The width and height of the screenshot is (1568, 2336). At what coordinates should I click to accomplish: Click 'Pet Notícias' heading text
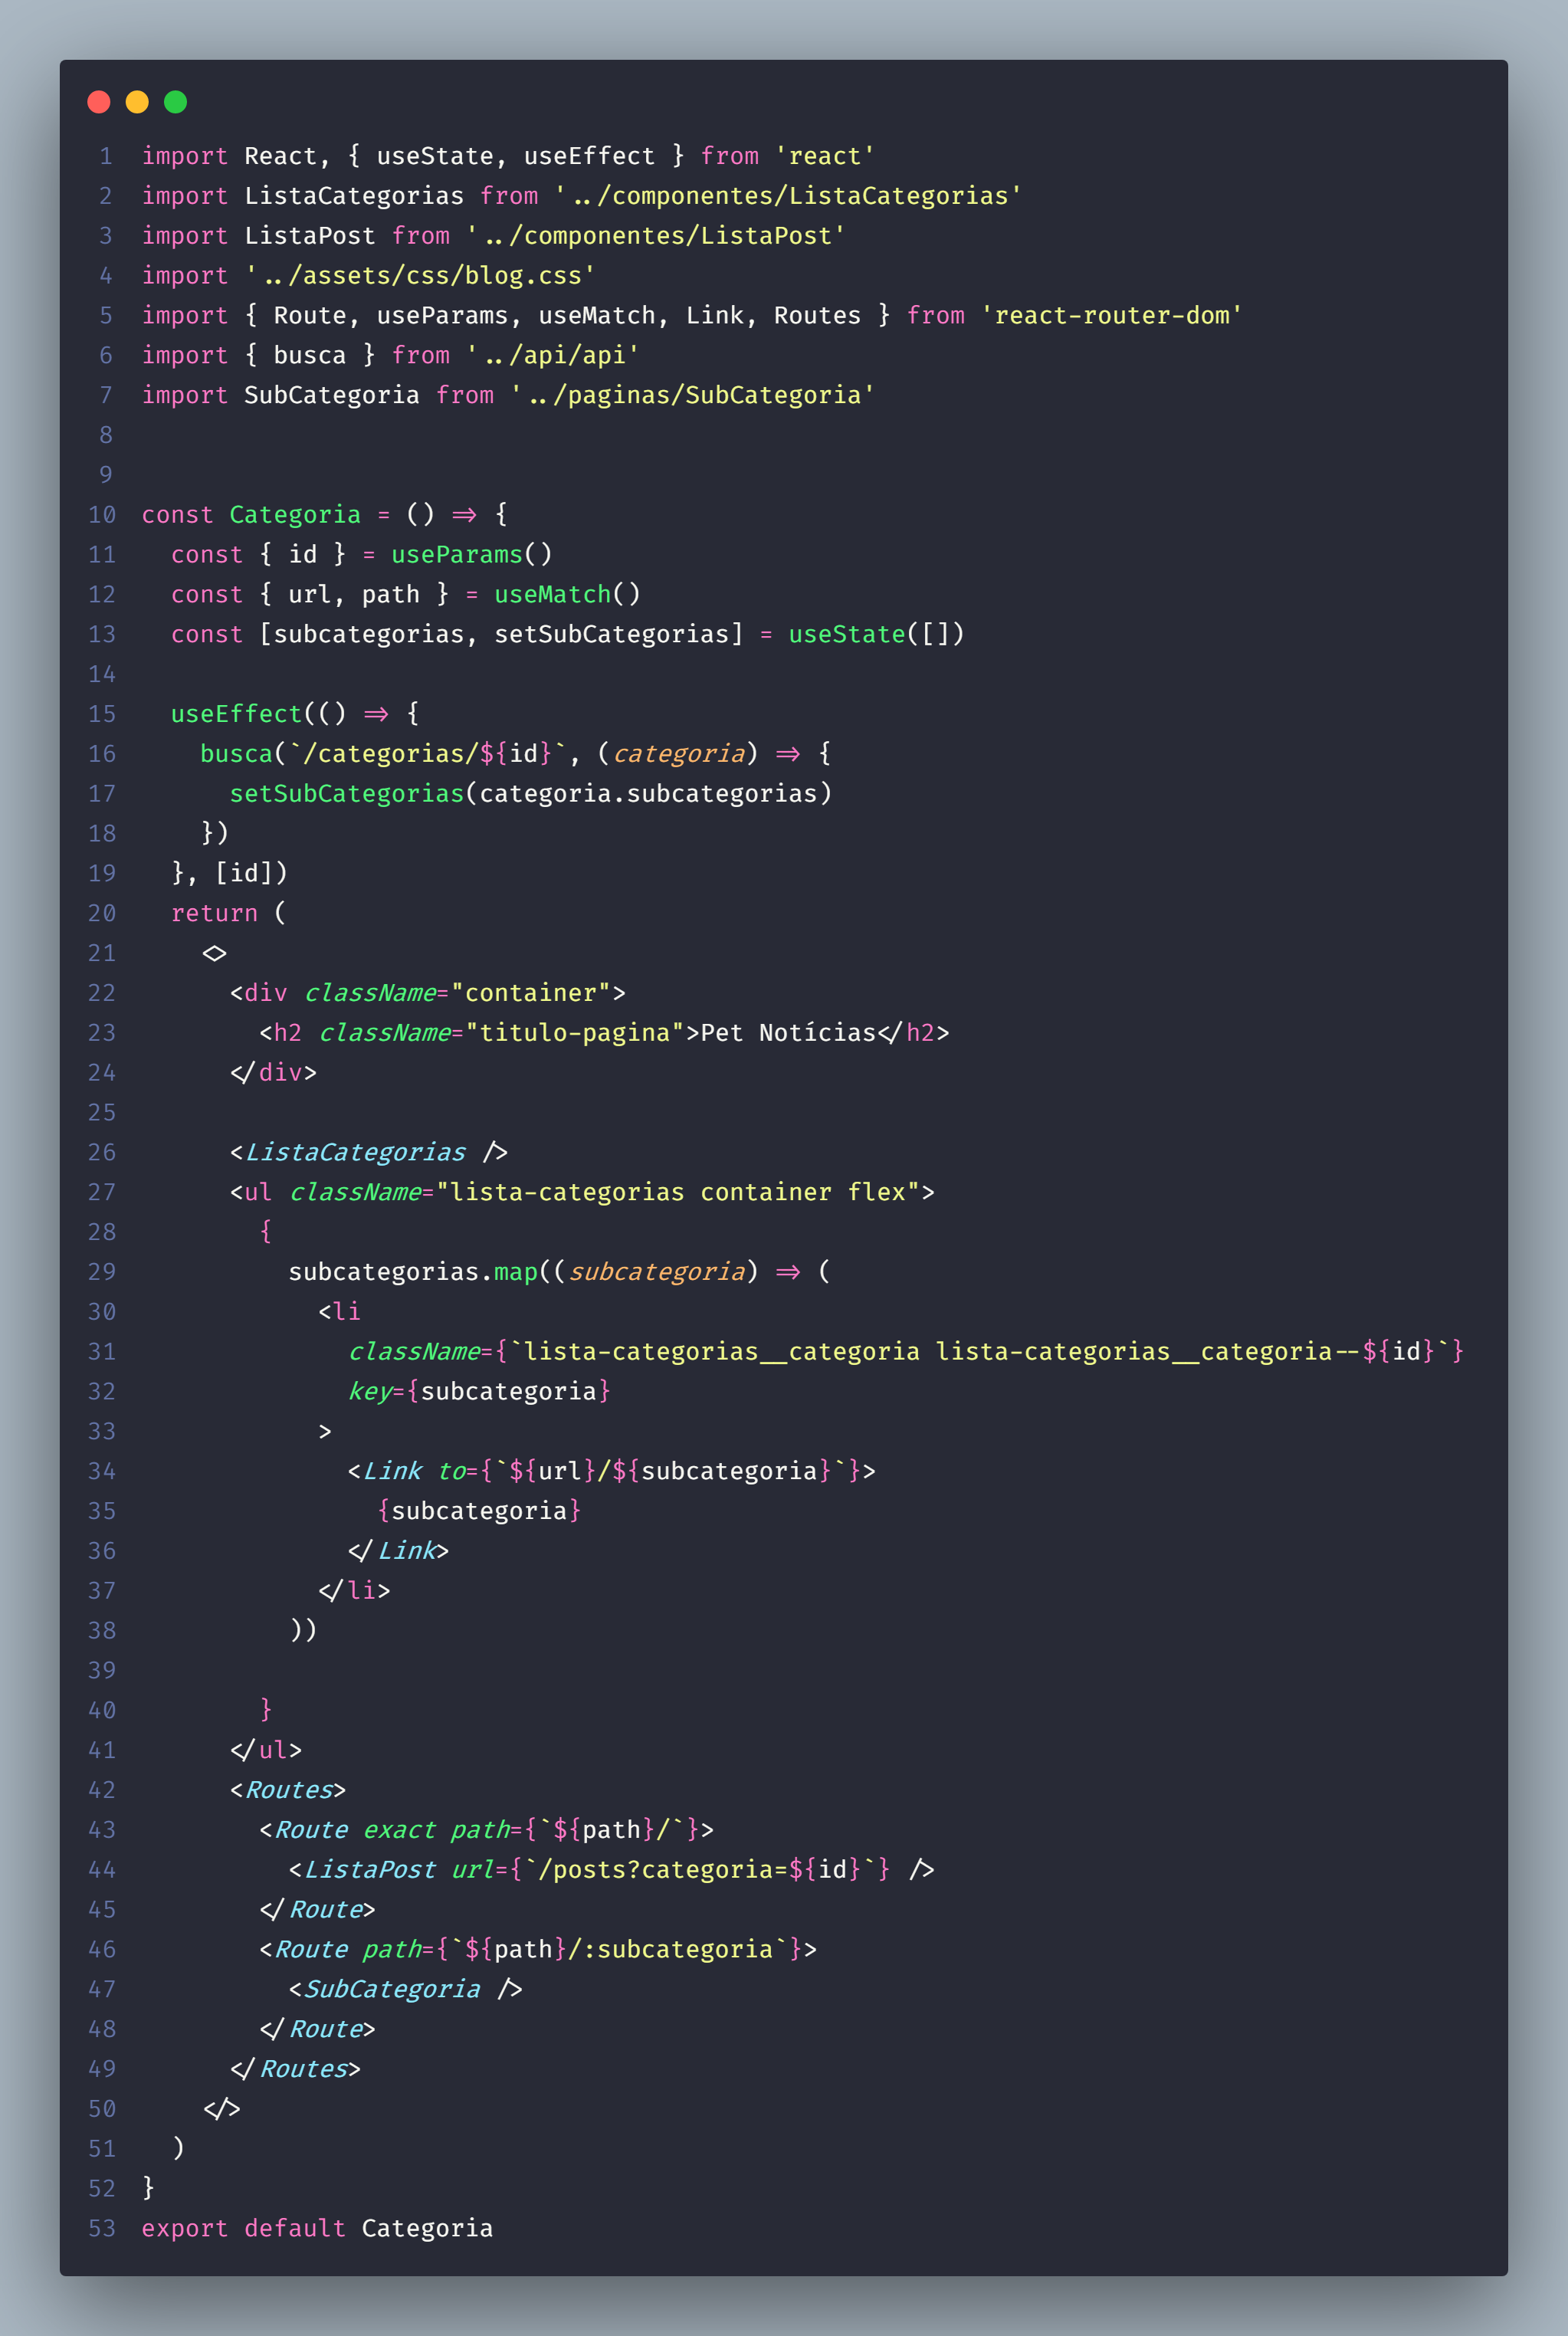pyautogui.click(x=788, y=1033)
